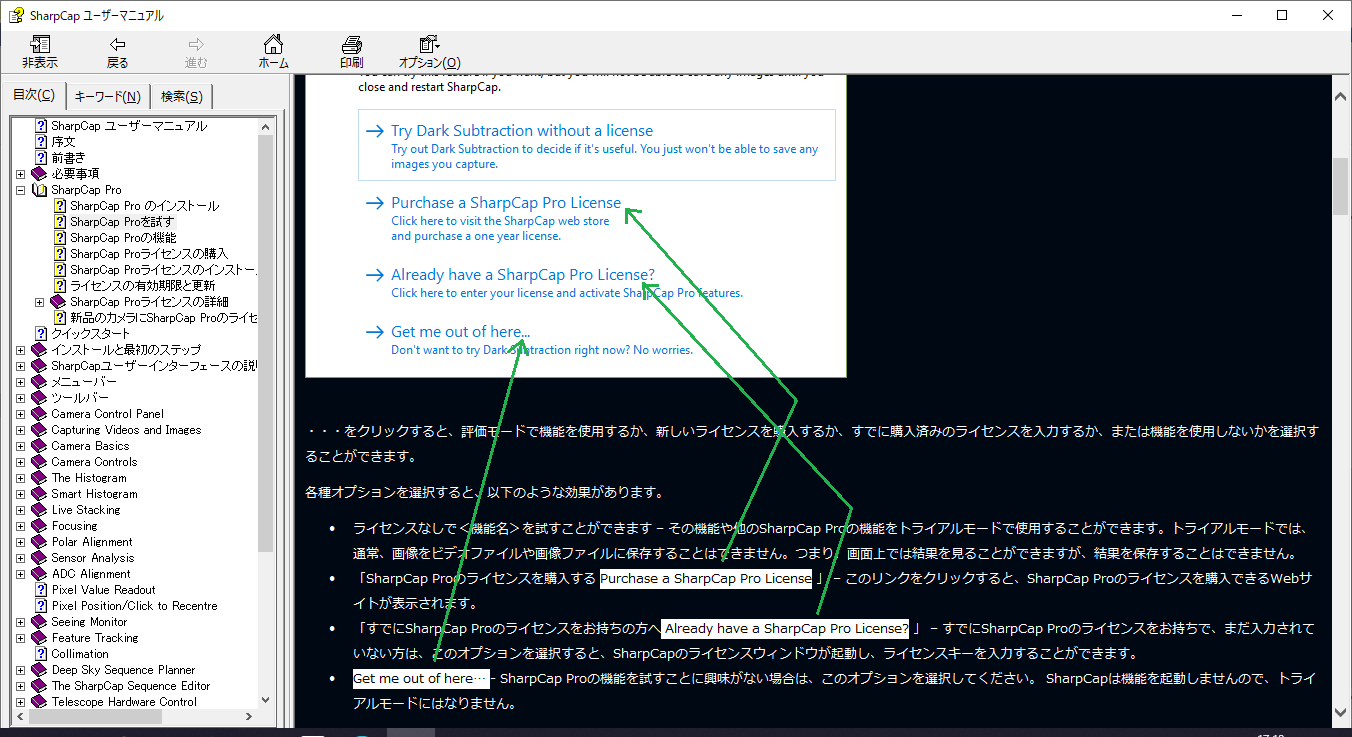Viewport: 1352px width, 737px height.
Task: Click the highlighted 'Purchase a SharpCap Pro License' text
Action: pos(706,578)
